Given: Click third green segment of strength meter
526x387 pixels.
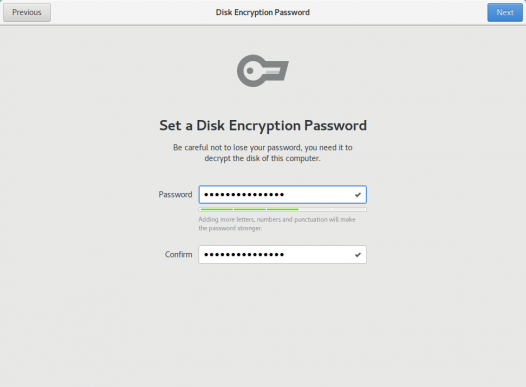Looking at the screenshot, I should click(283, 210).
